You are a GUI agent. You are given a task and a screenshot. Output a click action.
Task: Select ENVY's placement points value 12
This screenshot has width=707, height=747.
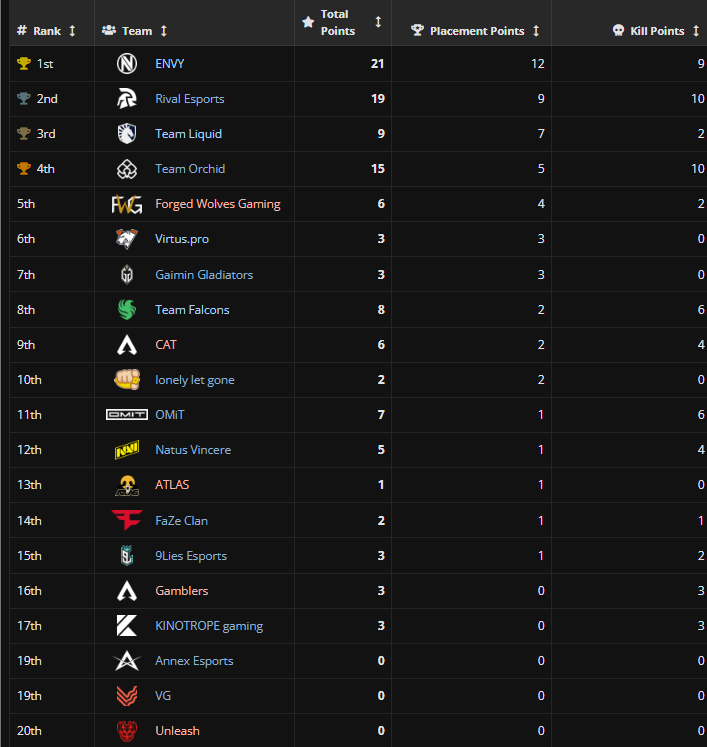pos(538,63)
